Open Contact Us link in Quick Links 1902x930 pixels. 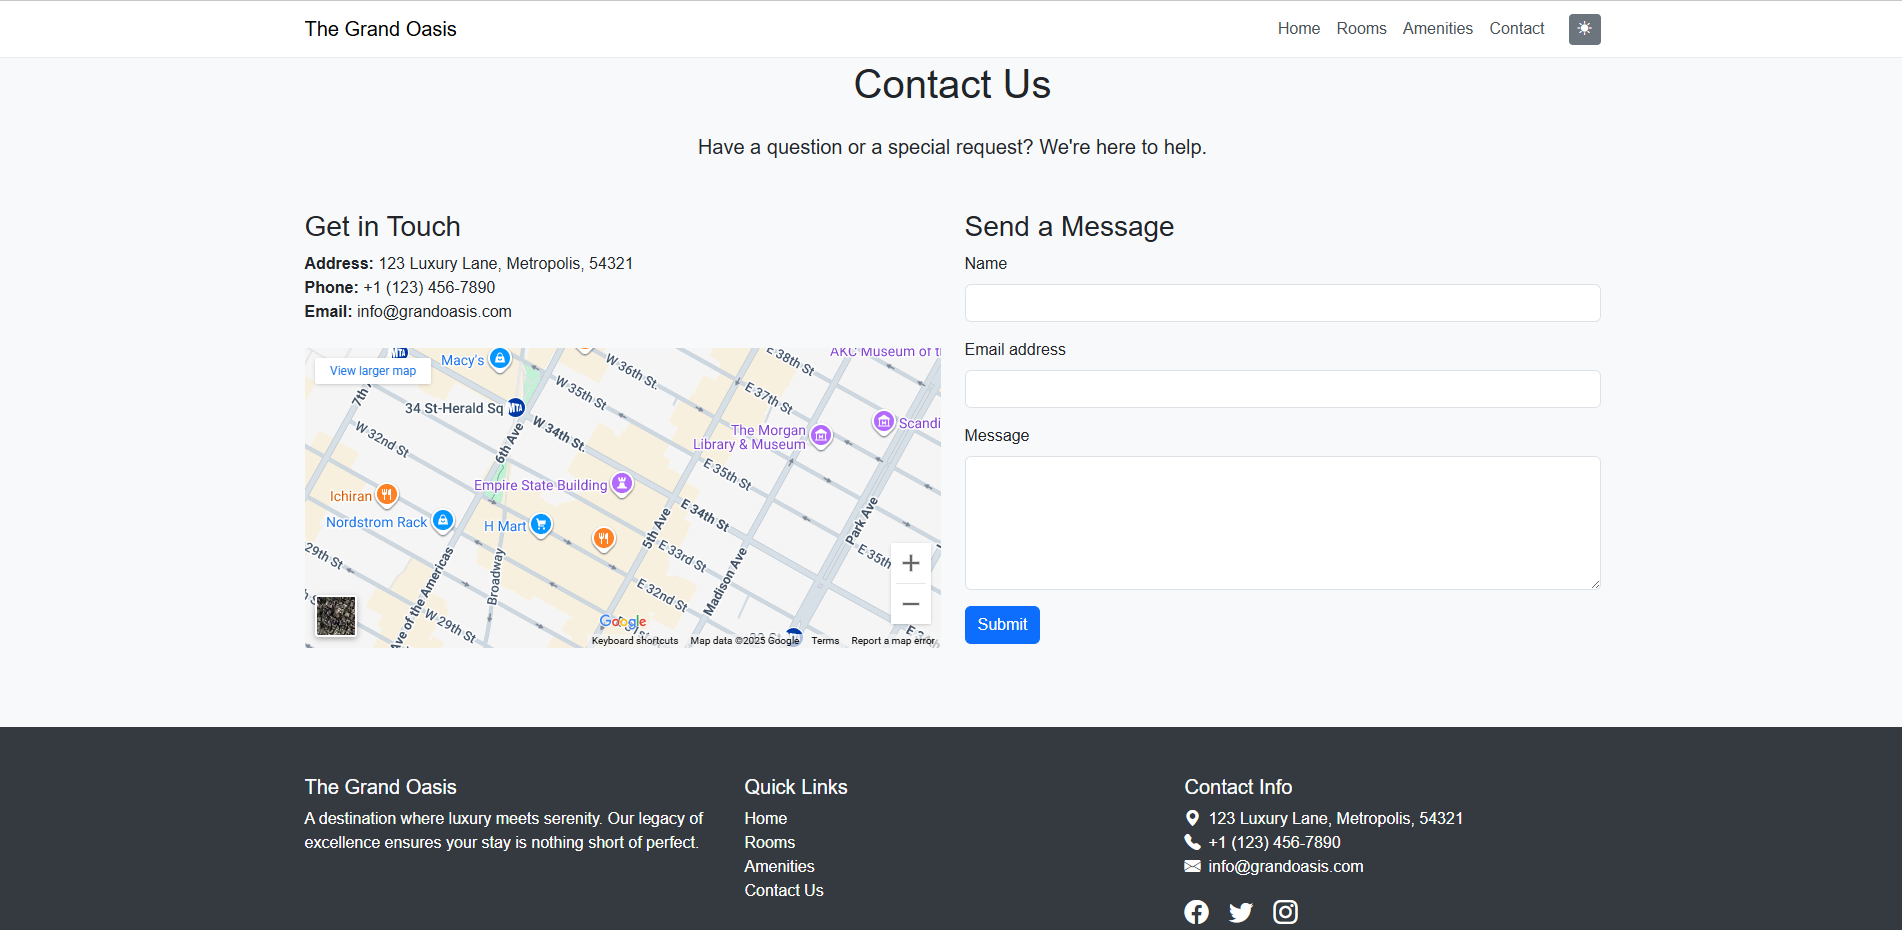pyautogui.click(x=783, y=890)
